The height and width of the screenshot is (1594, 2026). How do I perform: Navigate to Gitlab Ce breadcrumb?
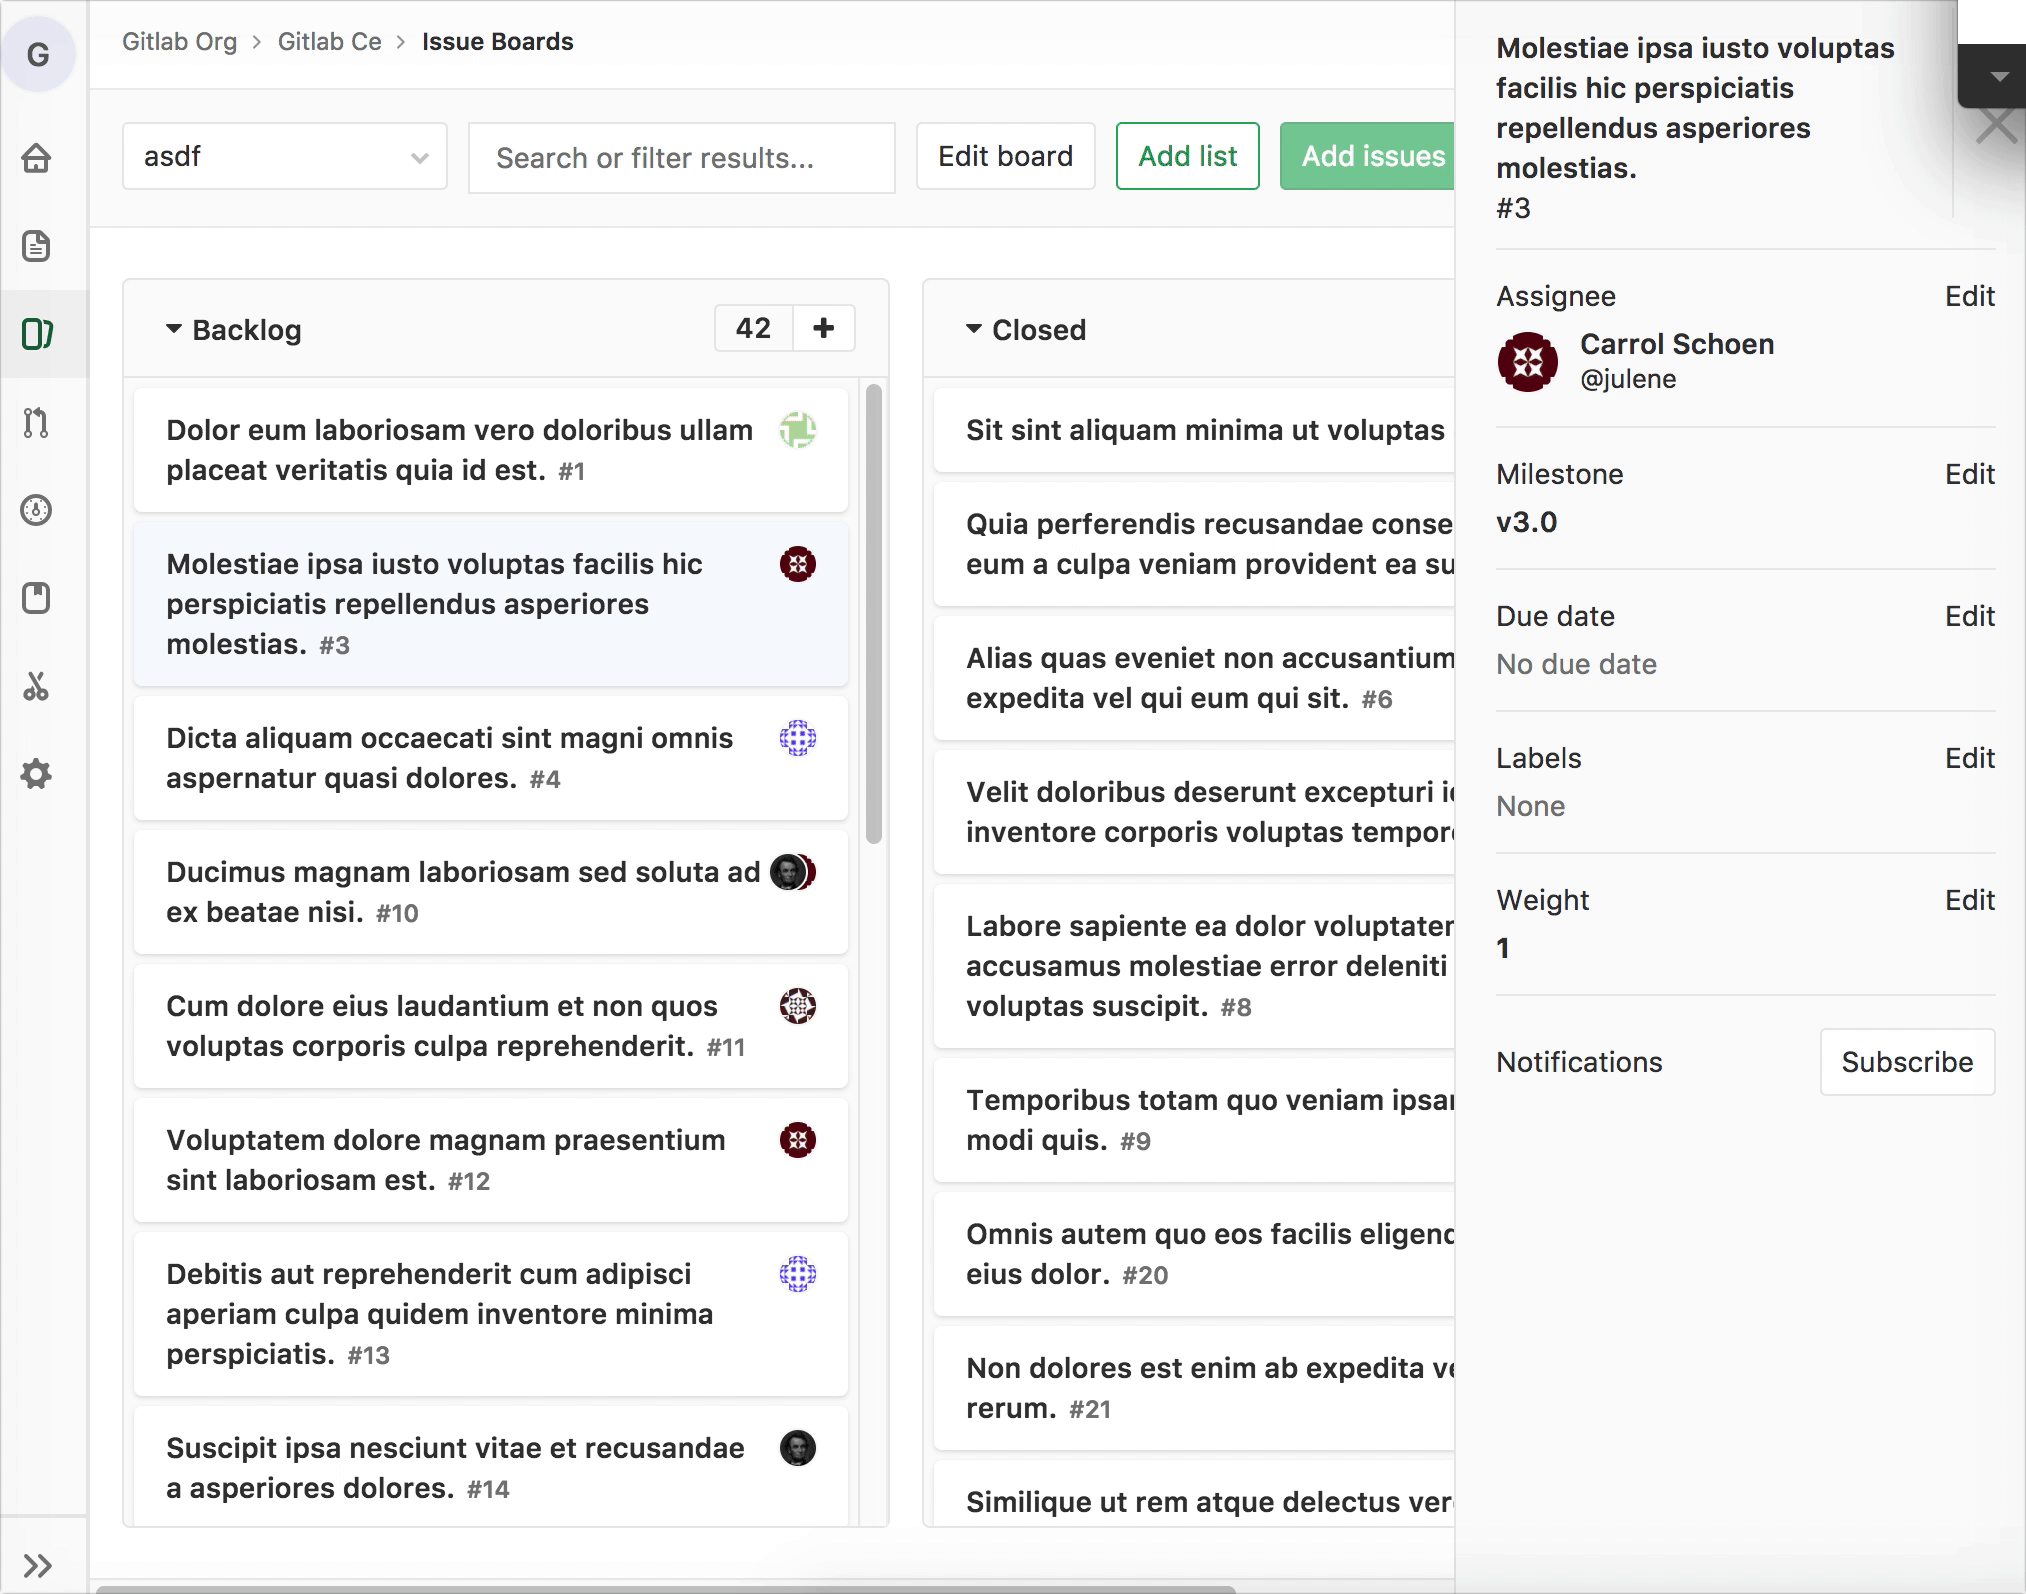pos(329,42)
